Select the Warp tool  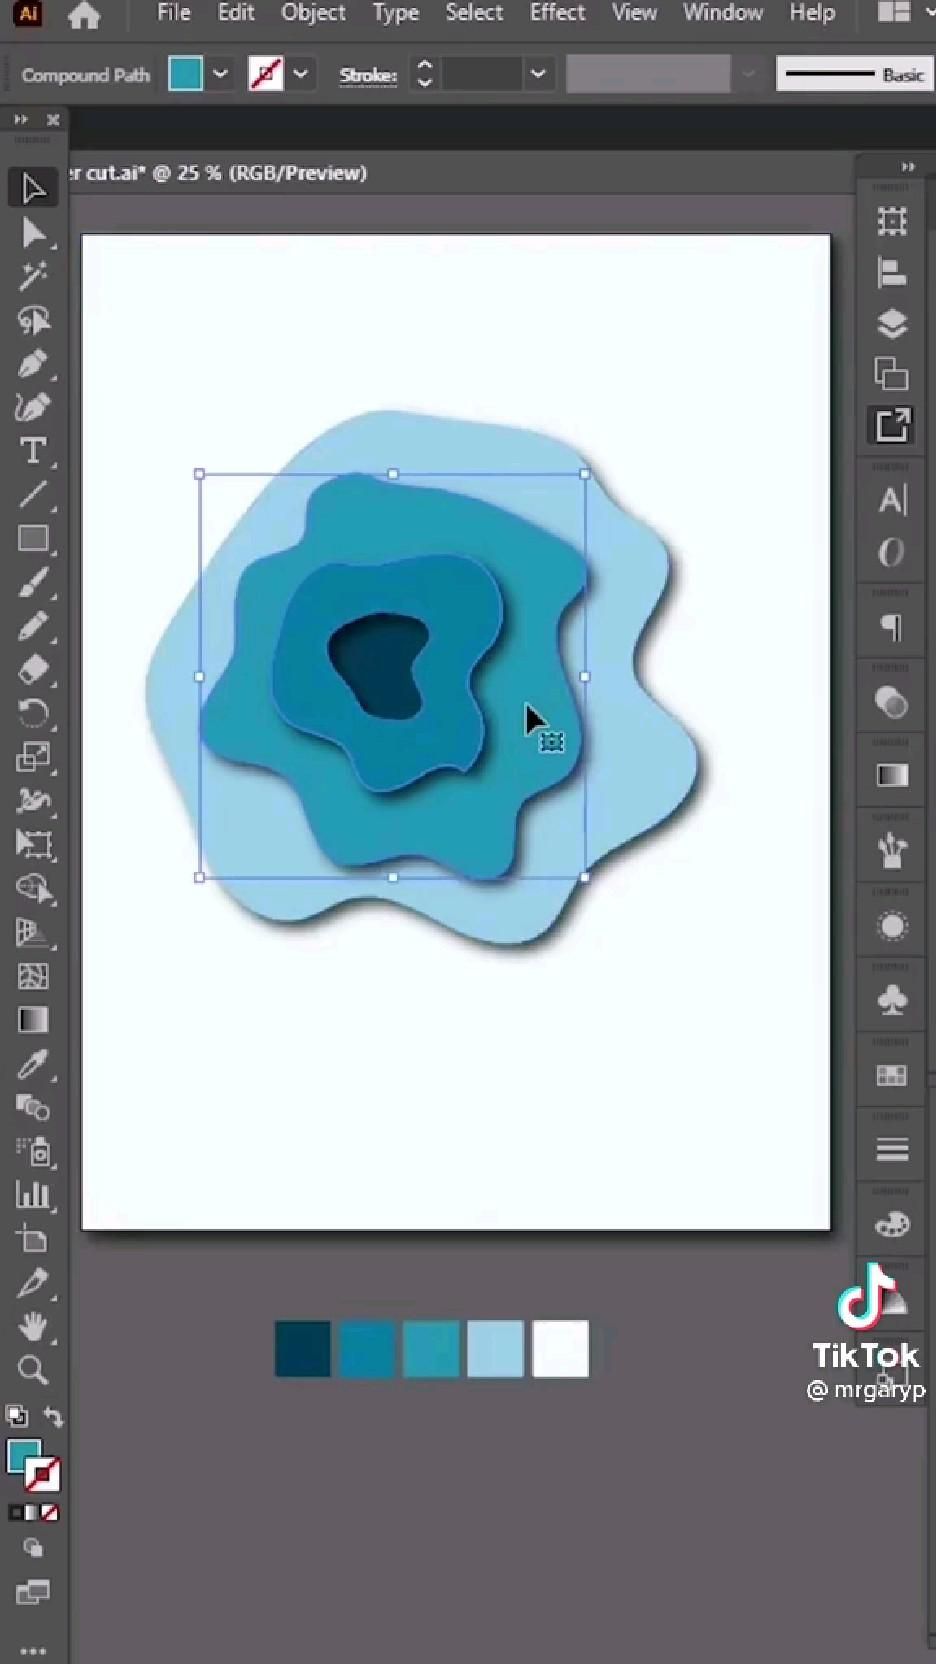pos(33,800)
